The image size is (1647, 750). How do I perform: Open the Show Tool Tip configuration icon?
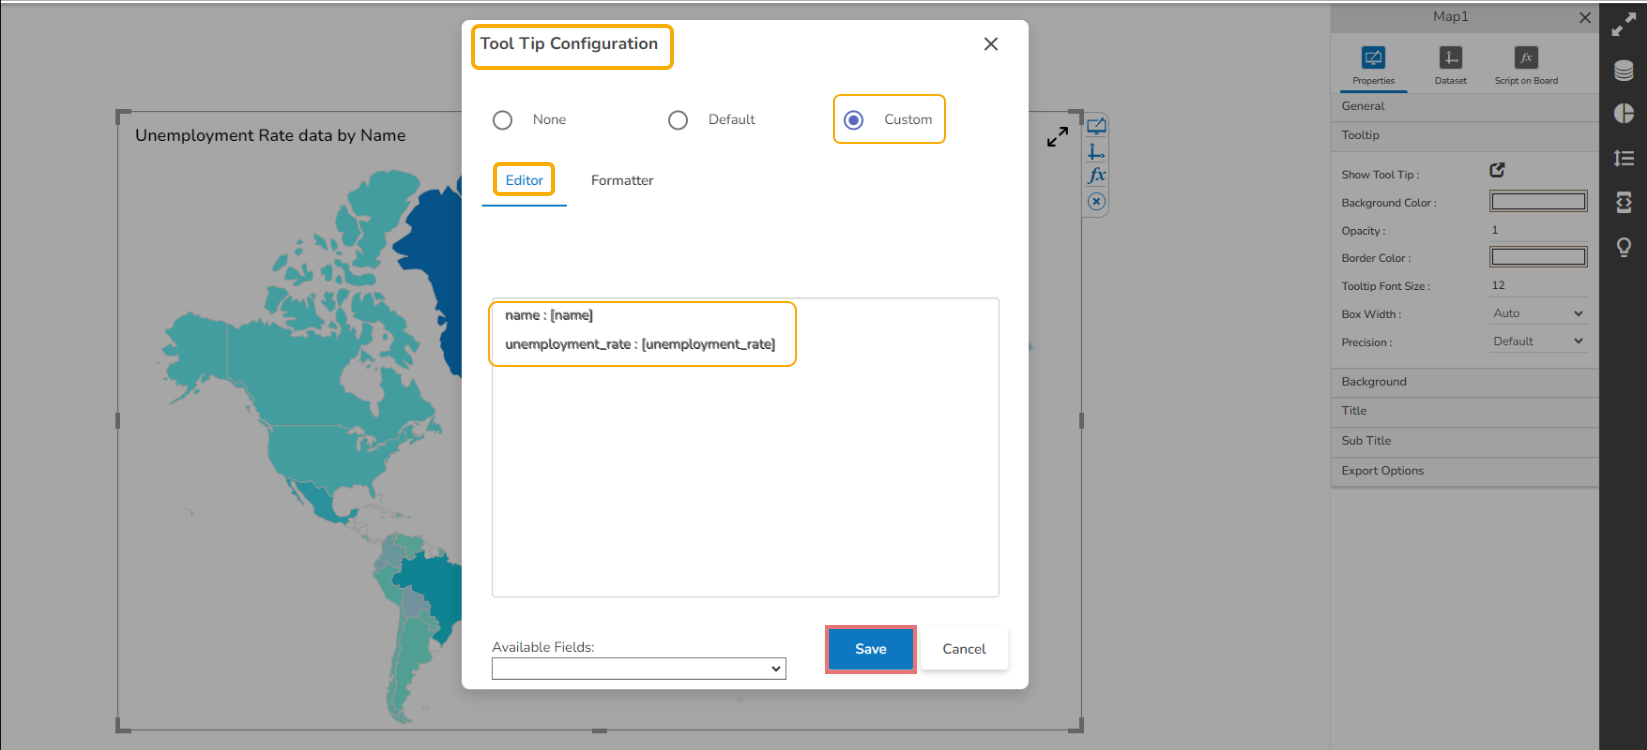1497,170
